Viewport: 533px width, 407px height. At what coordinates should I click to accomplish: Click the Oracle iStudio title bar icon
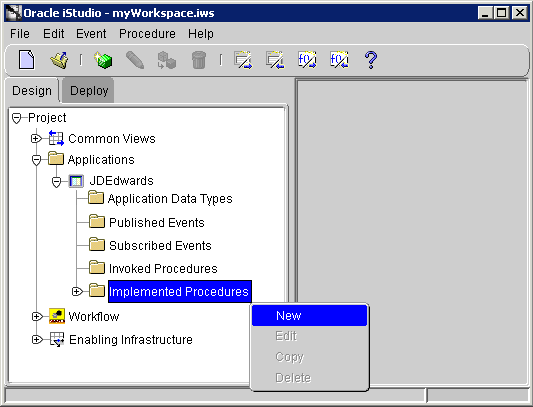[14, 13]
